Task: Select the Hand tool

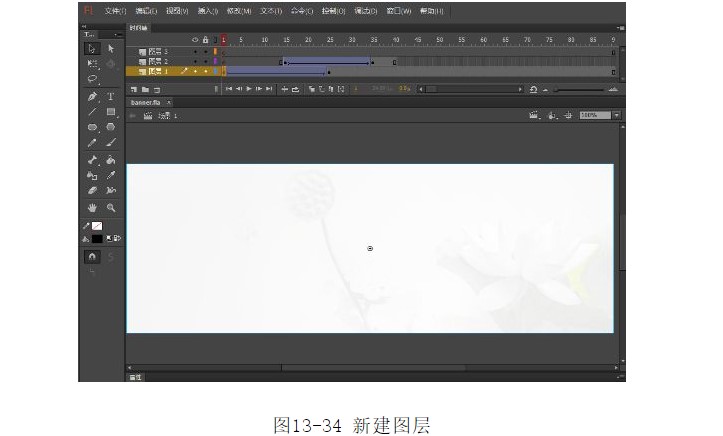Action: [x=92, y=208]
